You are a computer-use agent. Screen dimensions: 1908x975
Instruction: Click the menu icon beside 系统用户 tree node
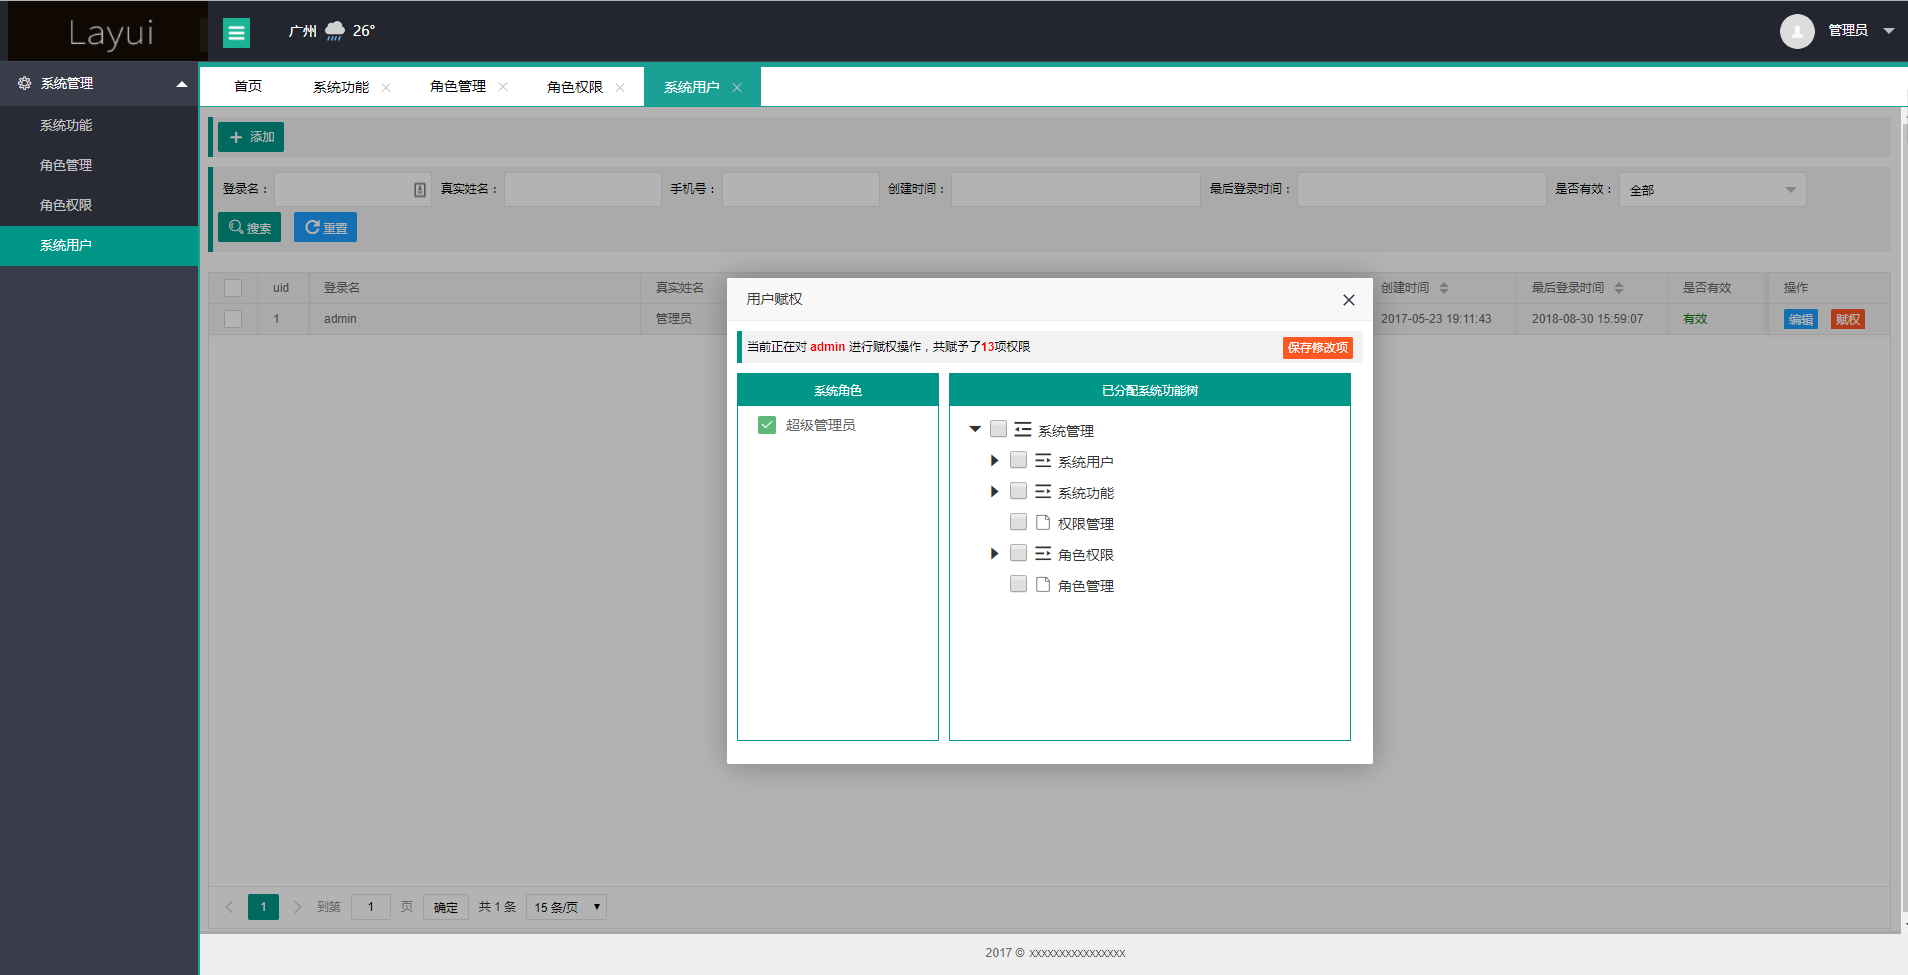(1043, 460)
